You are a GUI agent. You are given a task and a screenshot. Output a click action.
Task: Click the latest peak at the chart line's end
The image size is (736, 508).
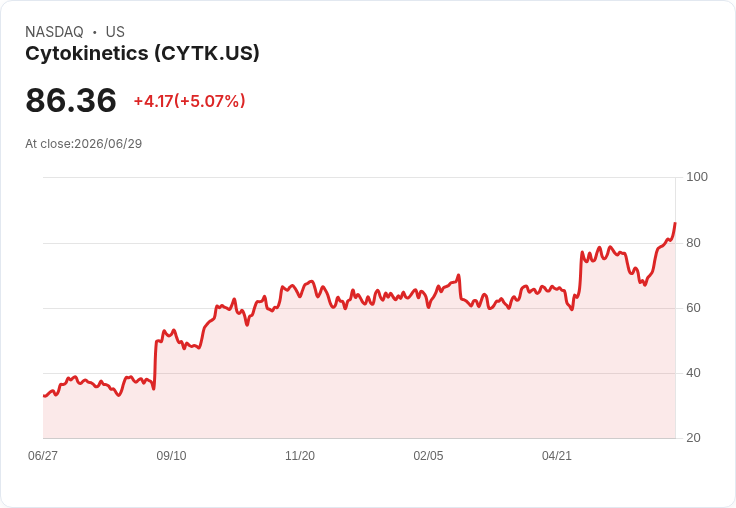[x=675, y=223]
